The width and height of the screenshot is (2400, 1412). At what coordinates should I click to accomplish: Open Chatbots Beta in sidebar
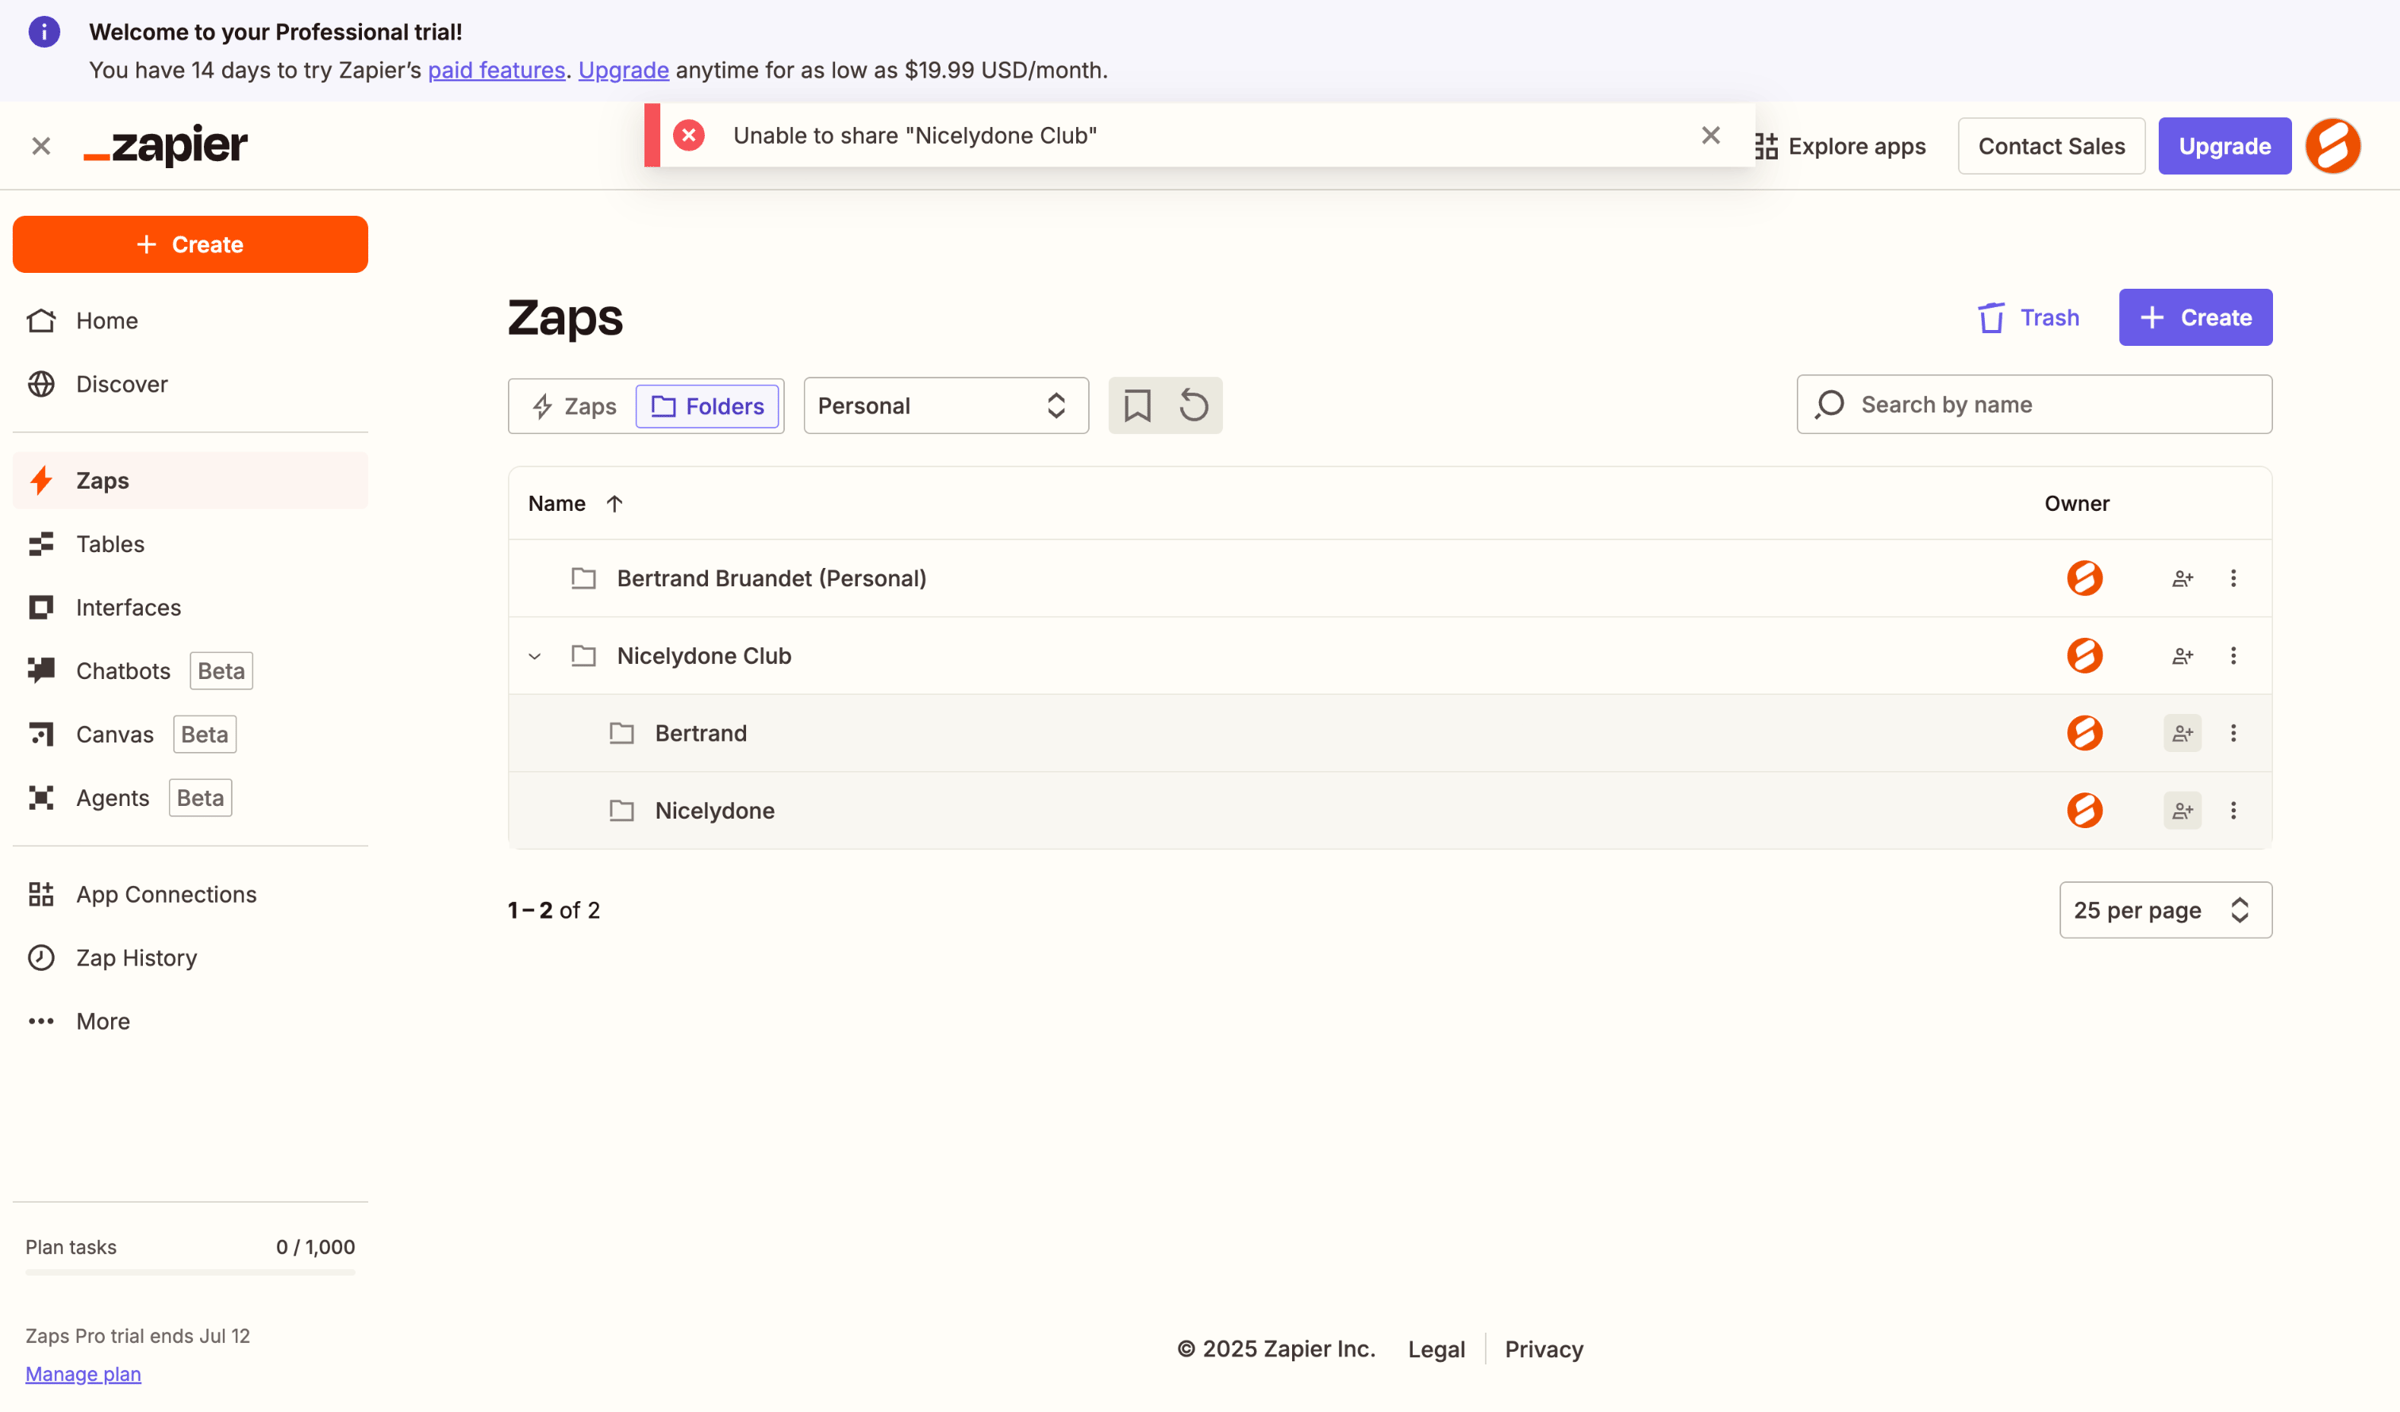click(x=190, y=671)
